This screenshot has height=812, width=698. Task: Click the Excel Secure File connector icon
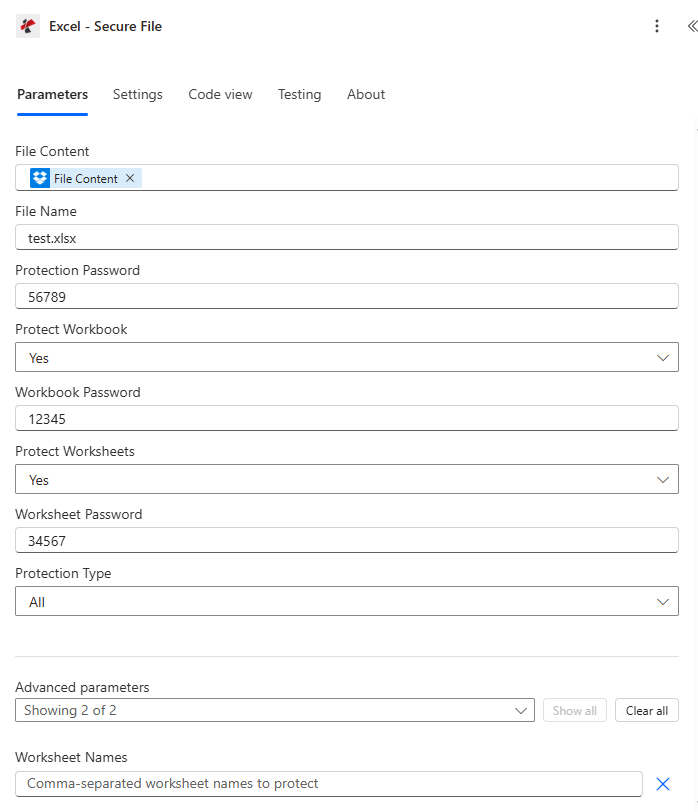28,26
